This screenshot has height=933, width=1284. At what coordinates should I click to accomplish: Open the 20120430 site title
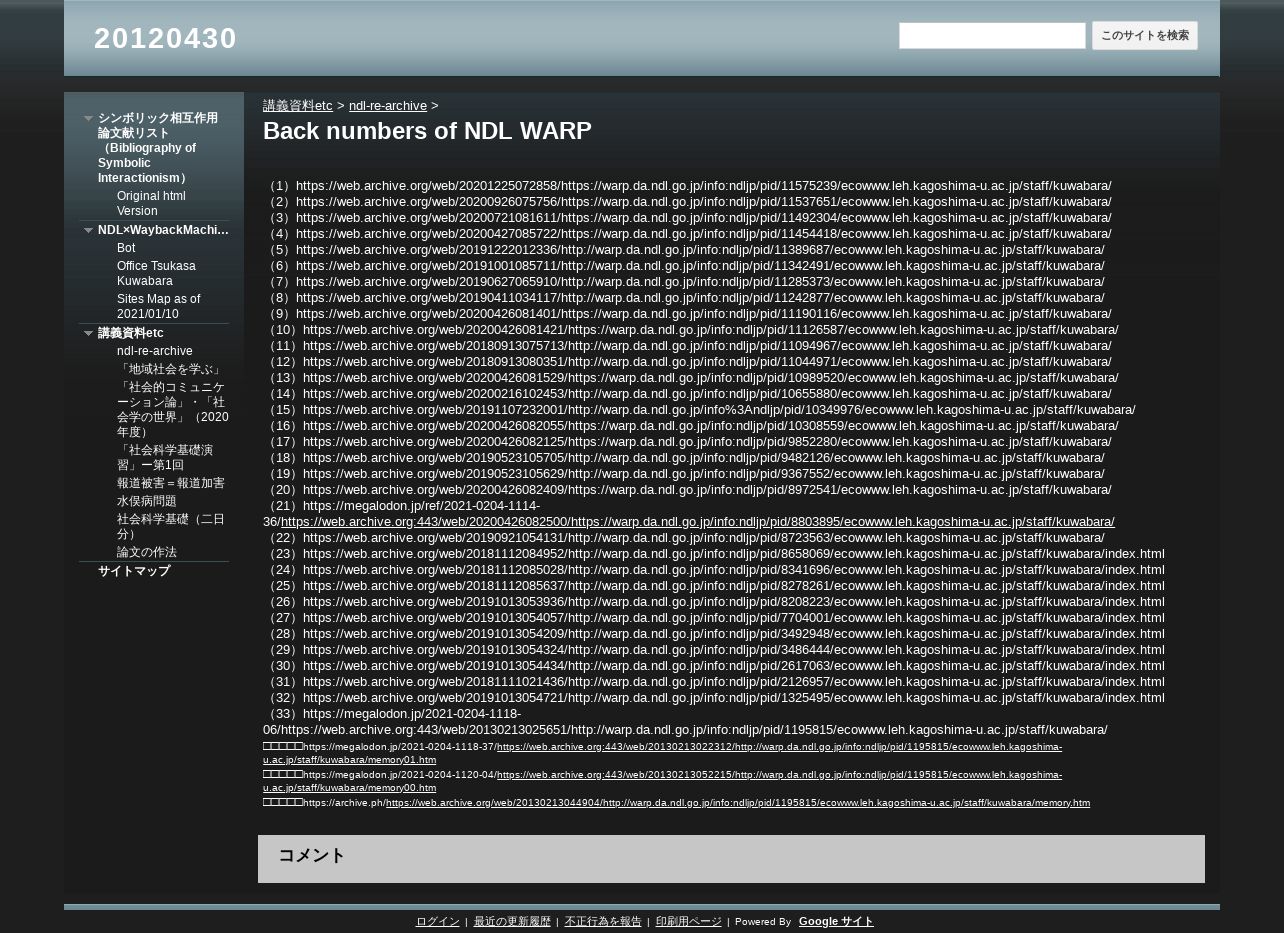coord(166,38)
